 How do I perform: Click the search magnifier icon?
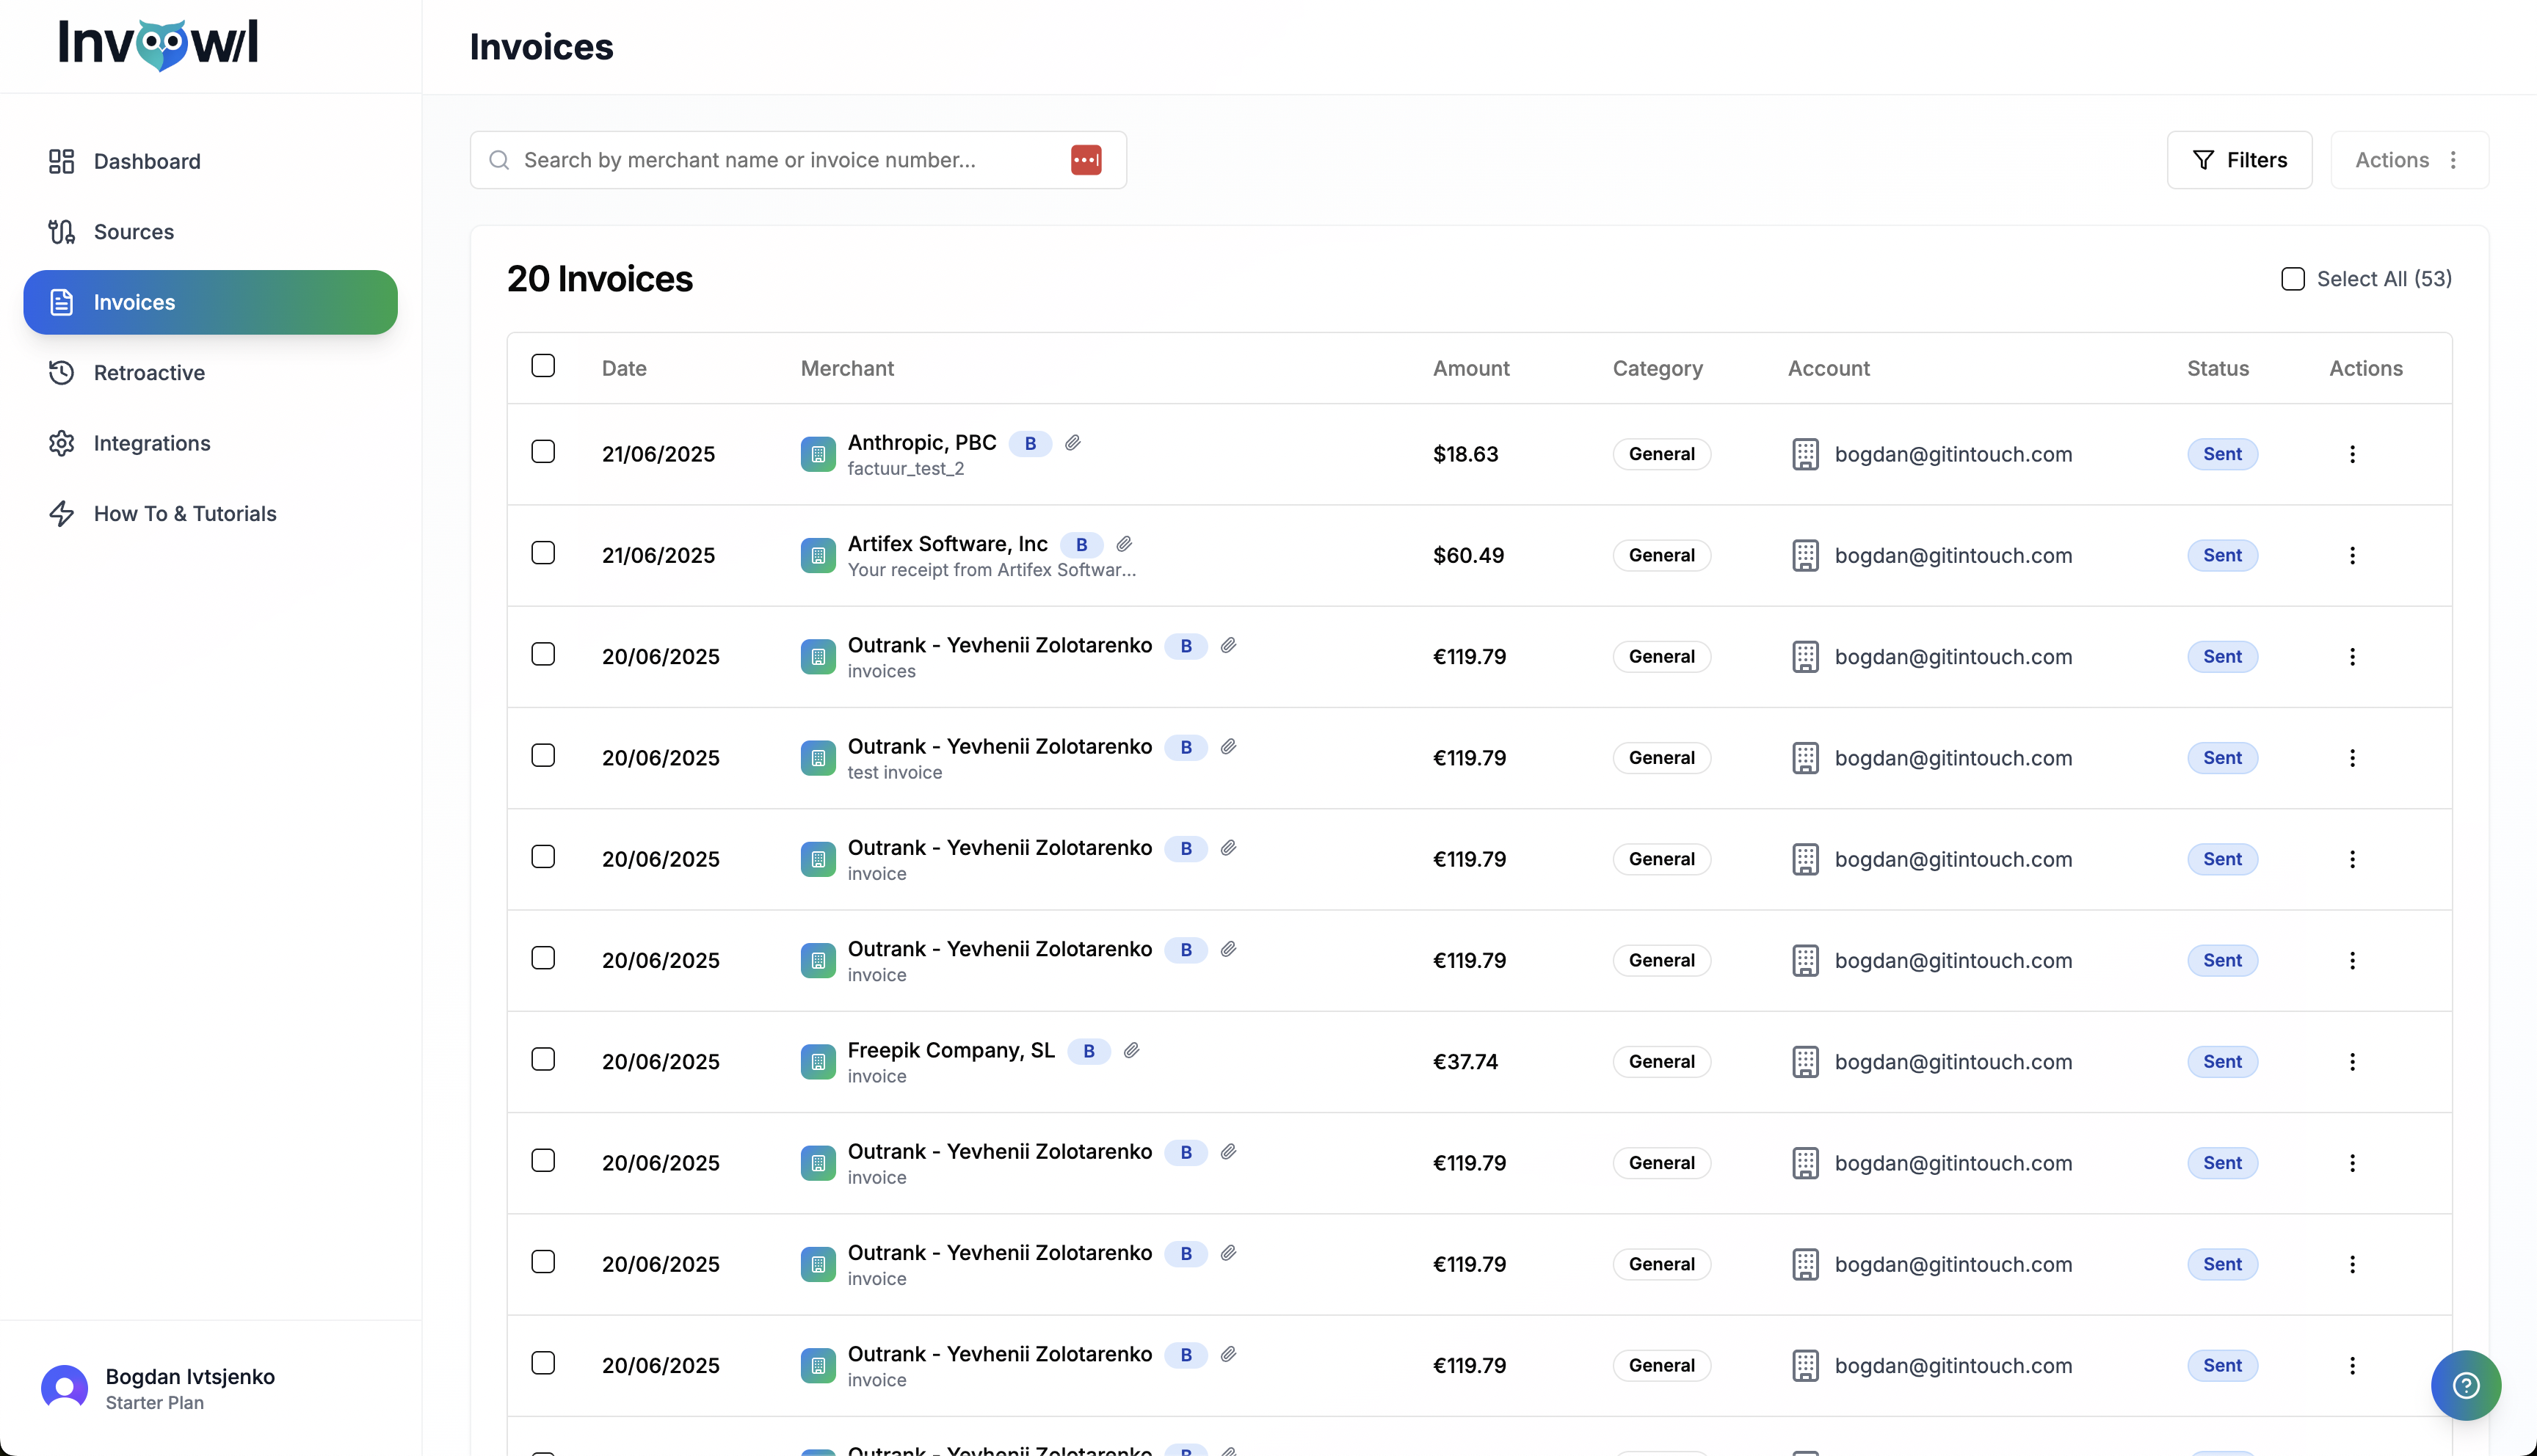499,160
